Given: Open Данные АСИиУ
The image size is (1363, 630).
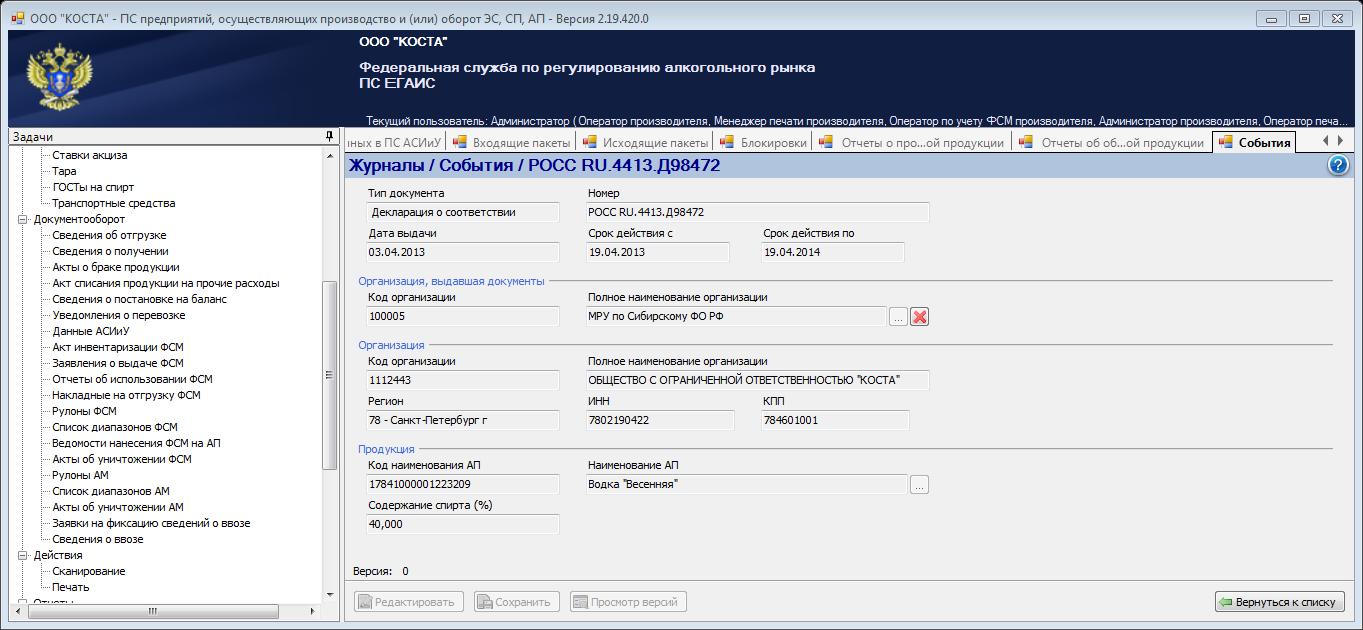Looking at the screenshot, I should 92,331.
